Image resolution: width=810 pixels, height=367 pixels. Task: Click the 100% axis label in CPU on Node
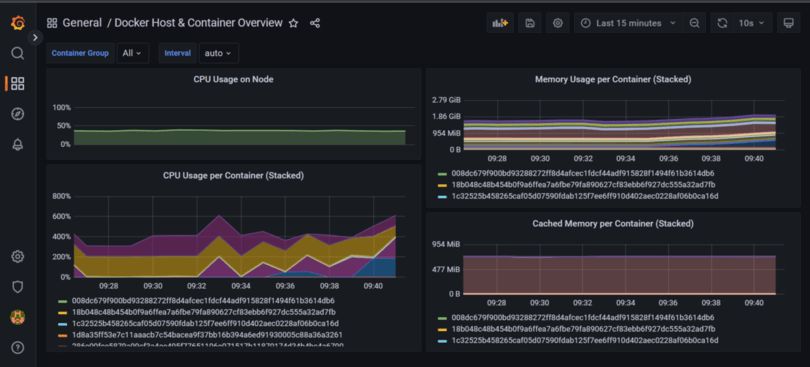point(61,108)
